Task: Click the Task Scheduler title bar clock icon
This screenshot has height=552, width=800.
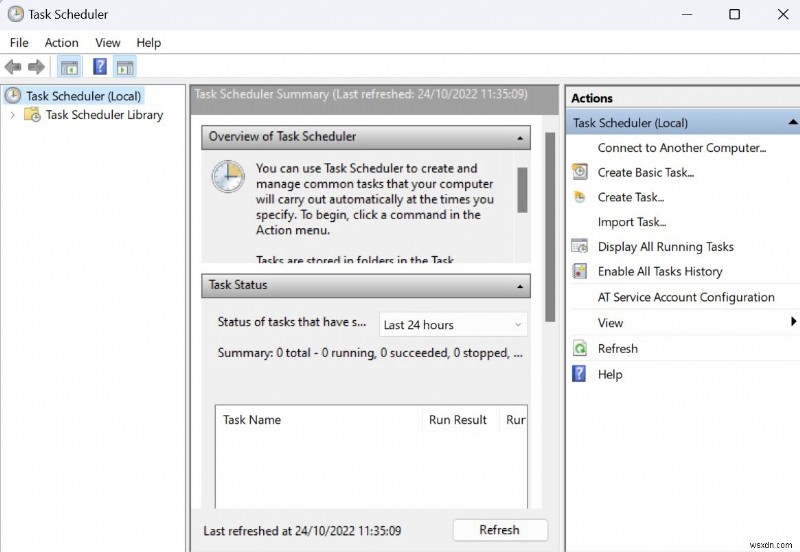Action: pos(15,14)
